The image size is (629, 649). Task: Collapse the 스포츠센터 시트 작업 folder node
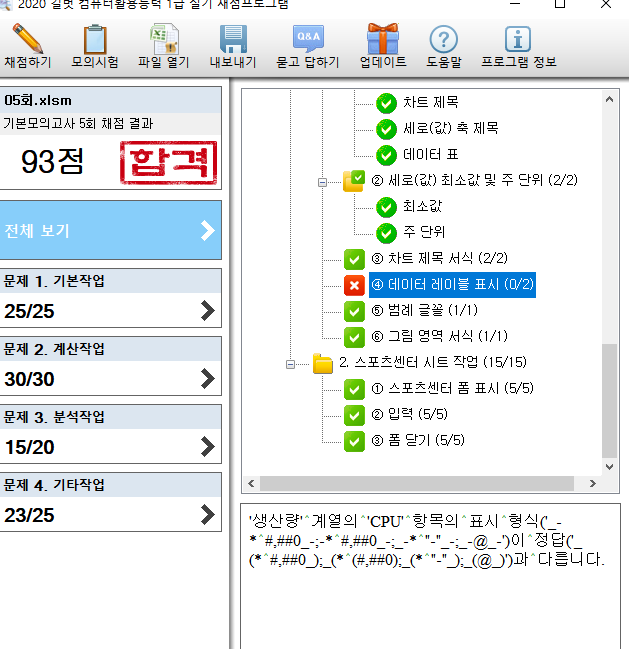(291, 364)
